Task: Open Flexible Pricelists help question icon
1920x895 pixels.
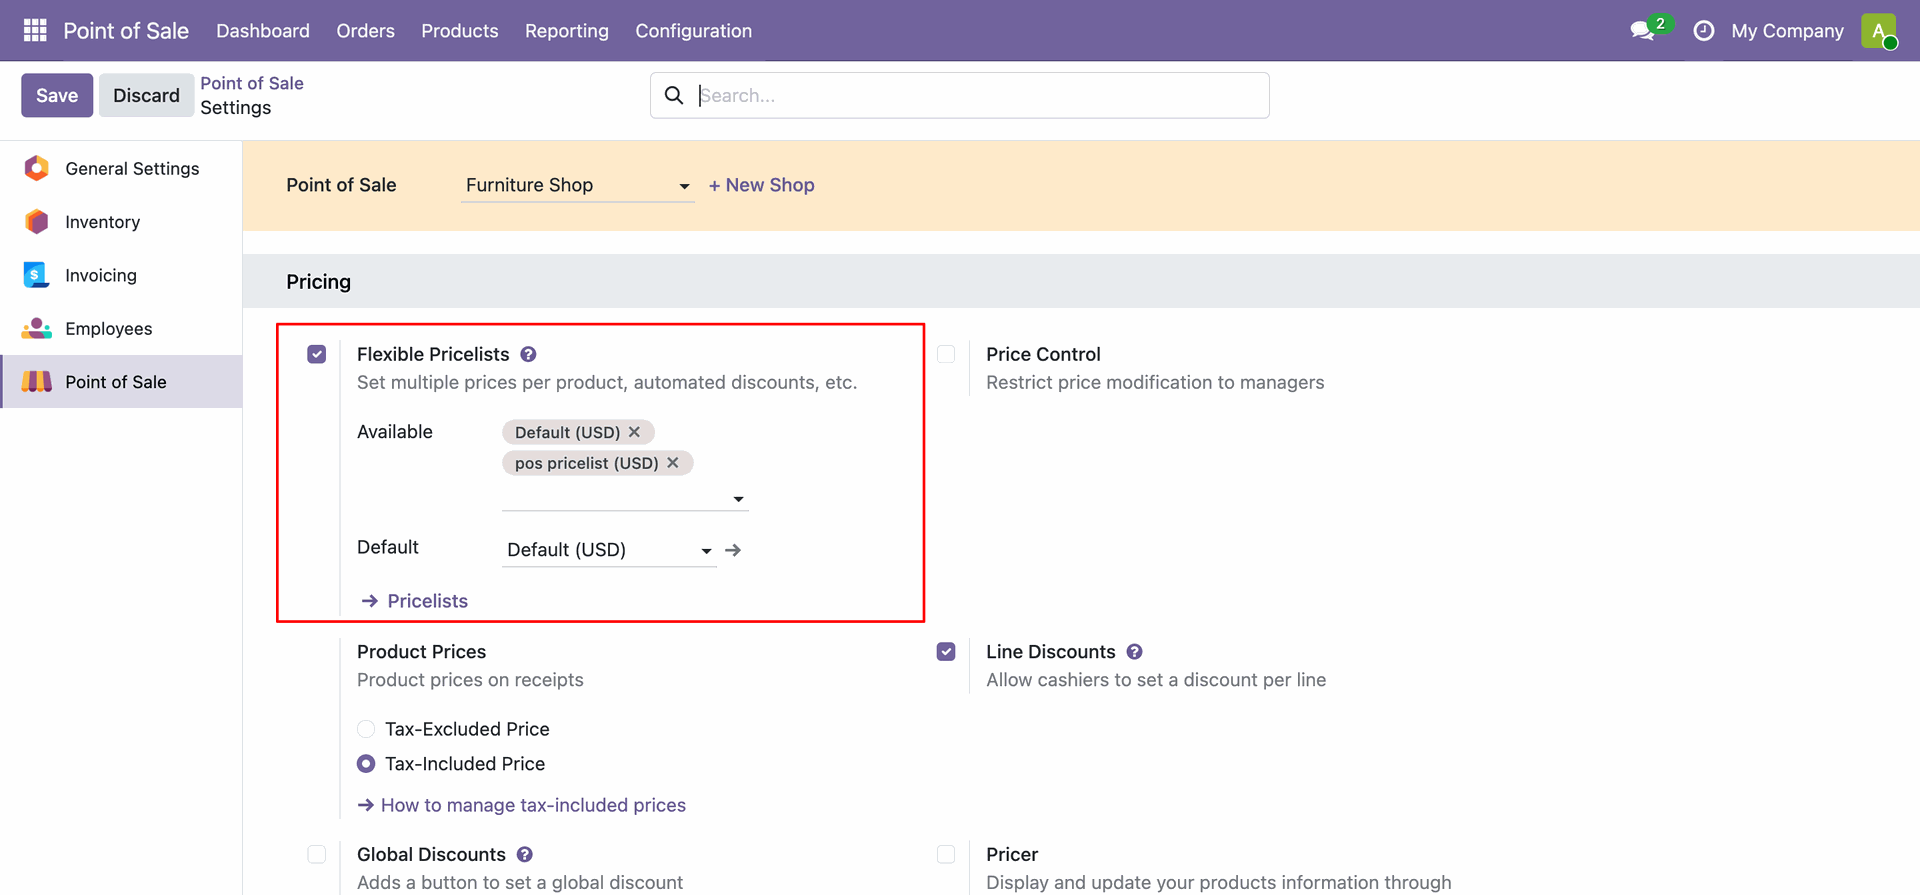Action: [x=528, y=354]
